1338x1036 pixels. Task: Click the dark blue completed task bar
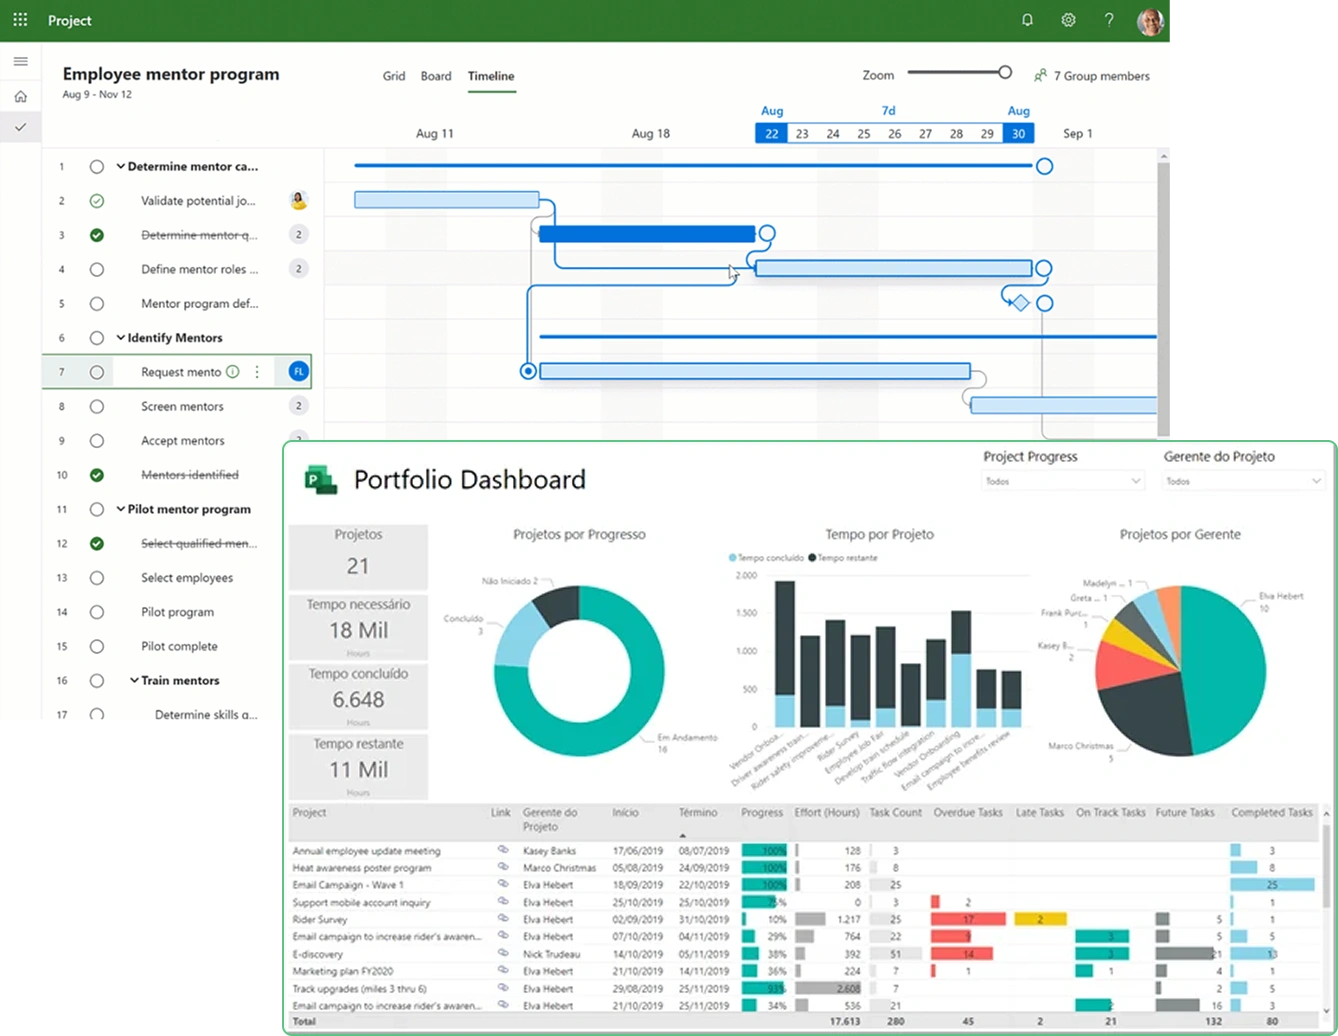[x=647, y=234]
